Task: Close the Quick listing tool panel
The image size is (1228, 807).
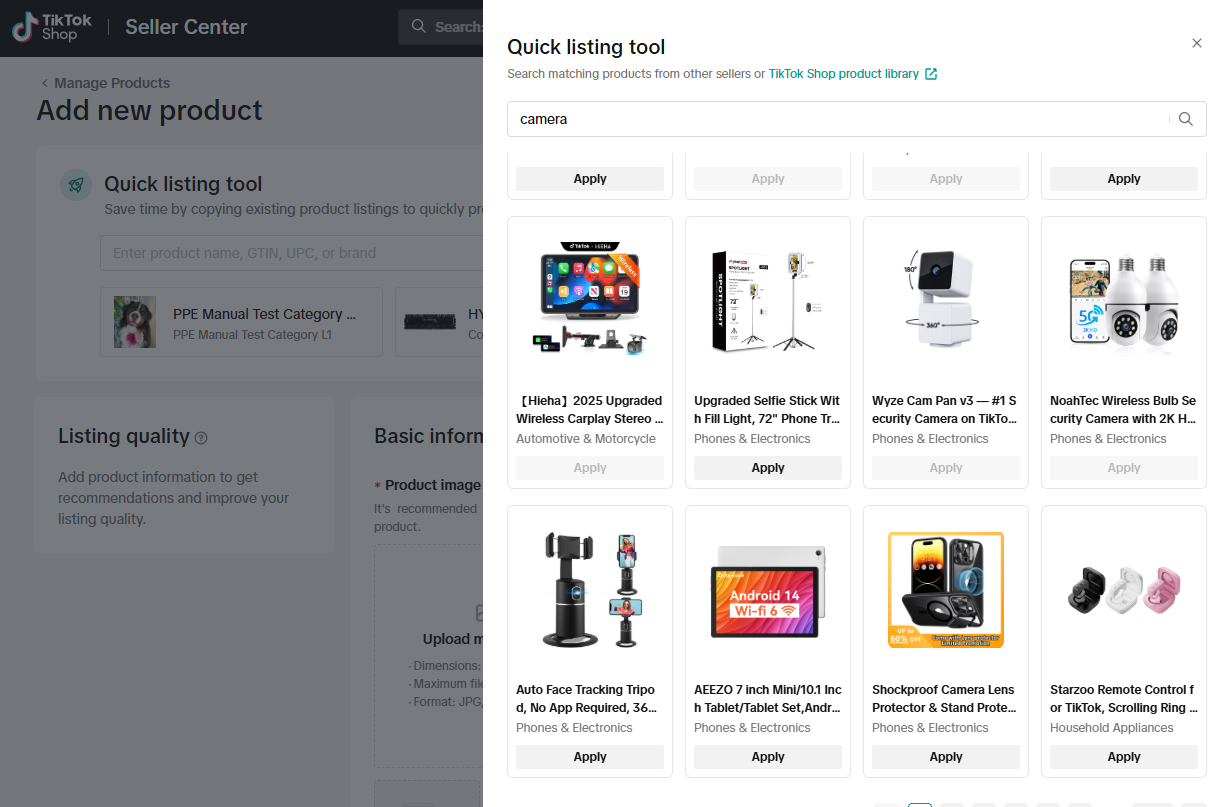Action: (1197, 43)
